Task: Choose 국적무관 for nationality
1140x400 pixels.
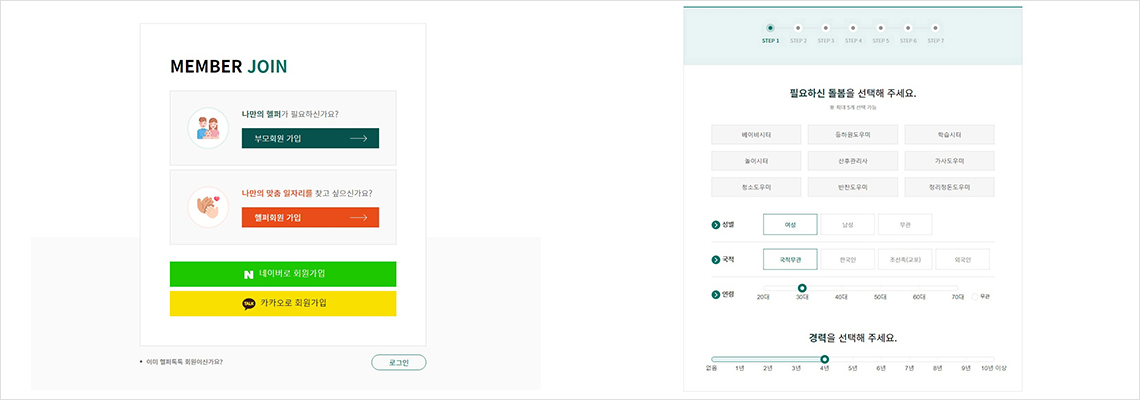Action: tap(790, 260)
